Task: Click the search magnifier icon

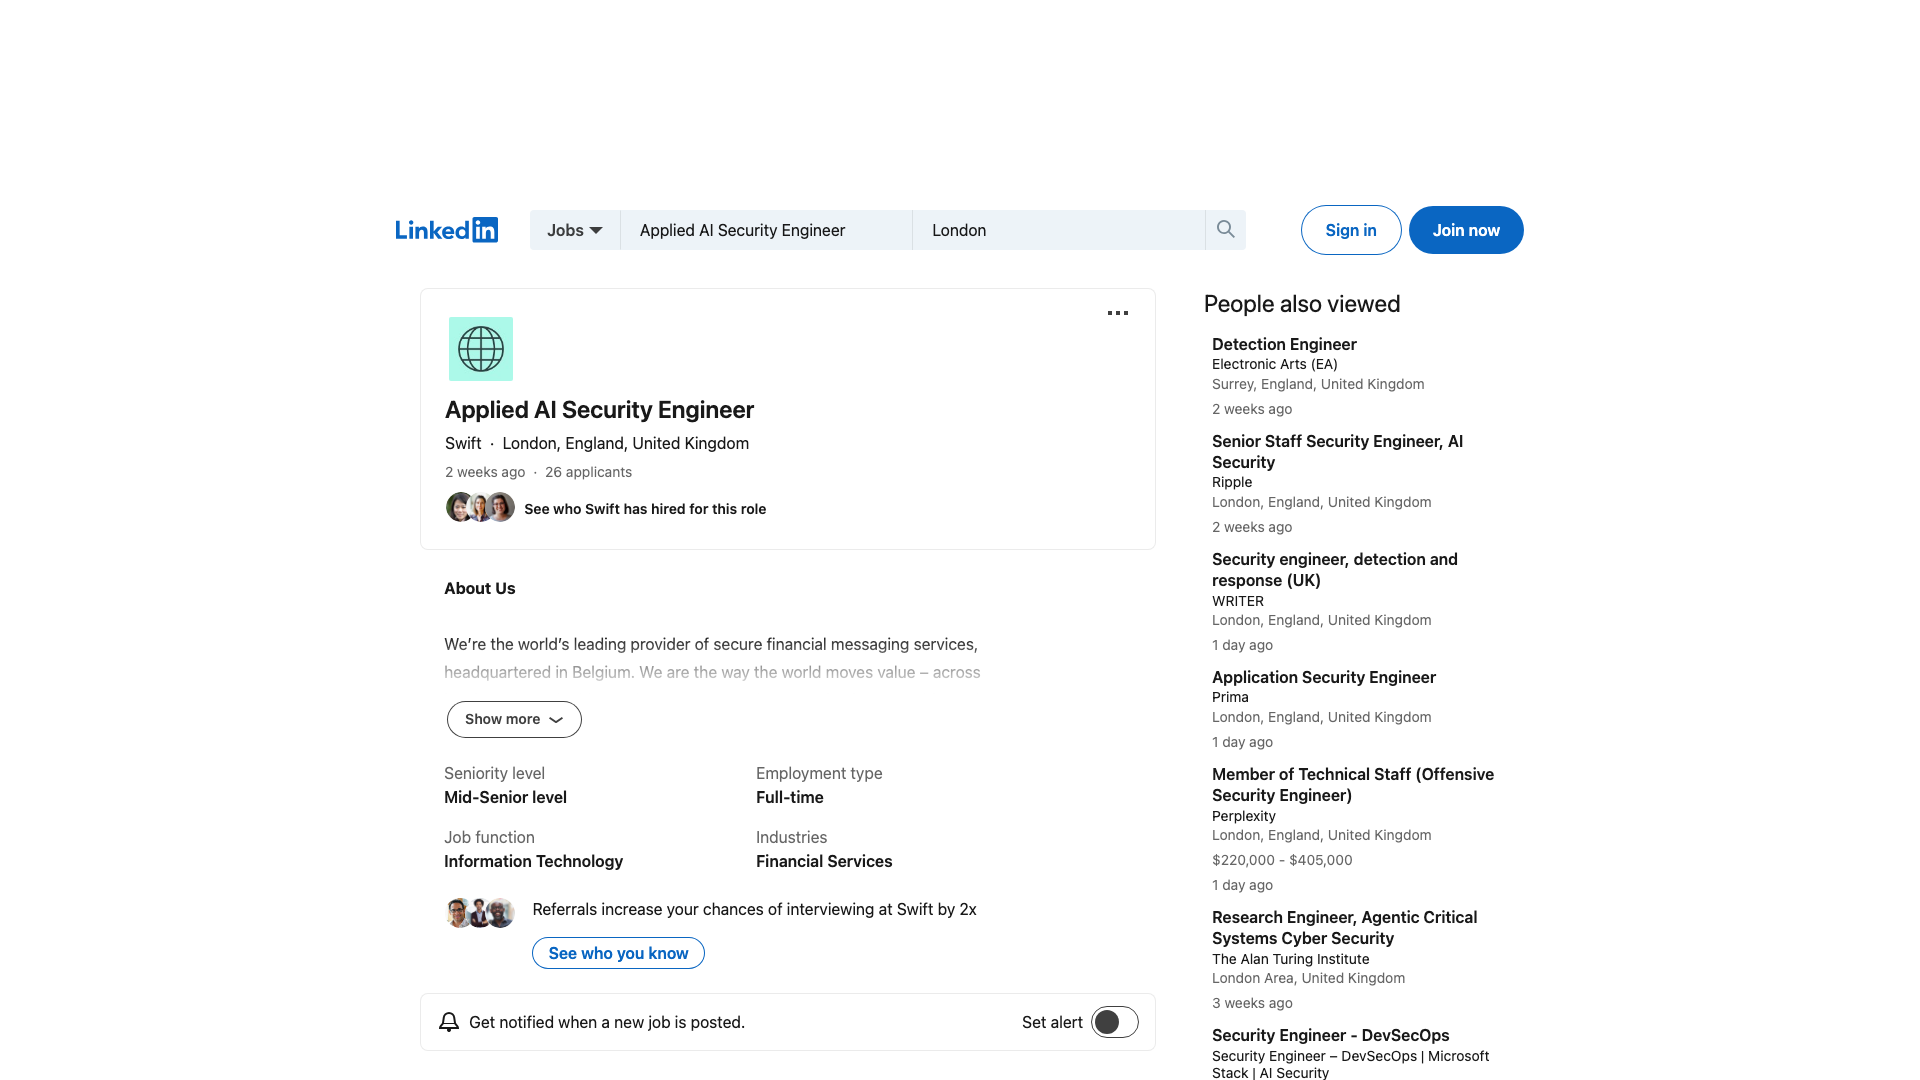Action: tap(1225, 230)
